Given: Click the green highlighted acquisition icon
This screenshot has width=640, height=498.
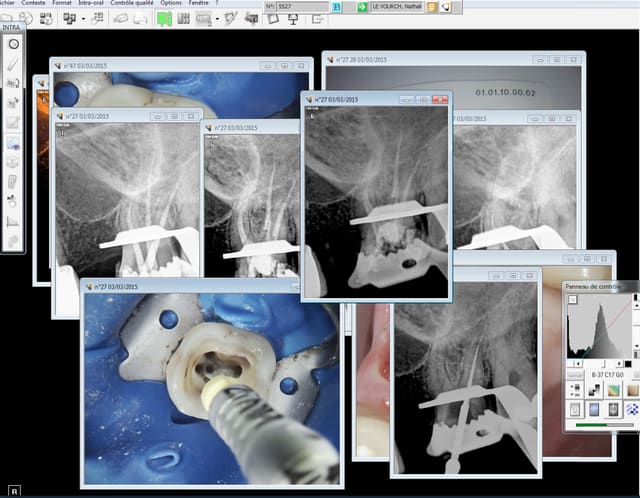Looking at the screenshot, I should (164, 19).
